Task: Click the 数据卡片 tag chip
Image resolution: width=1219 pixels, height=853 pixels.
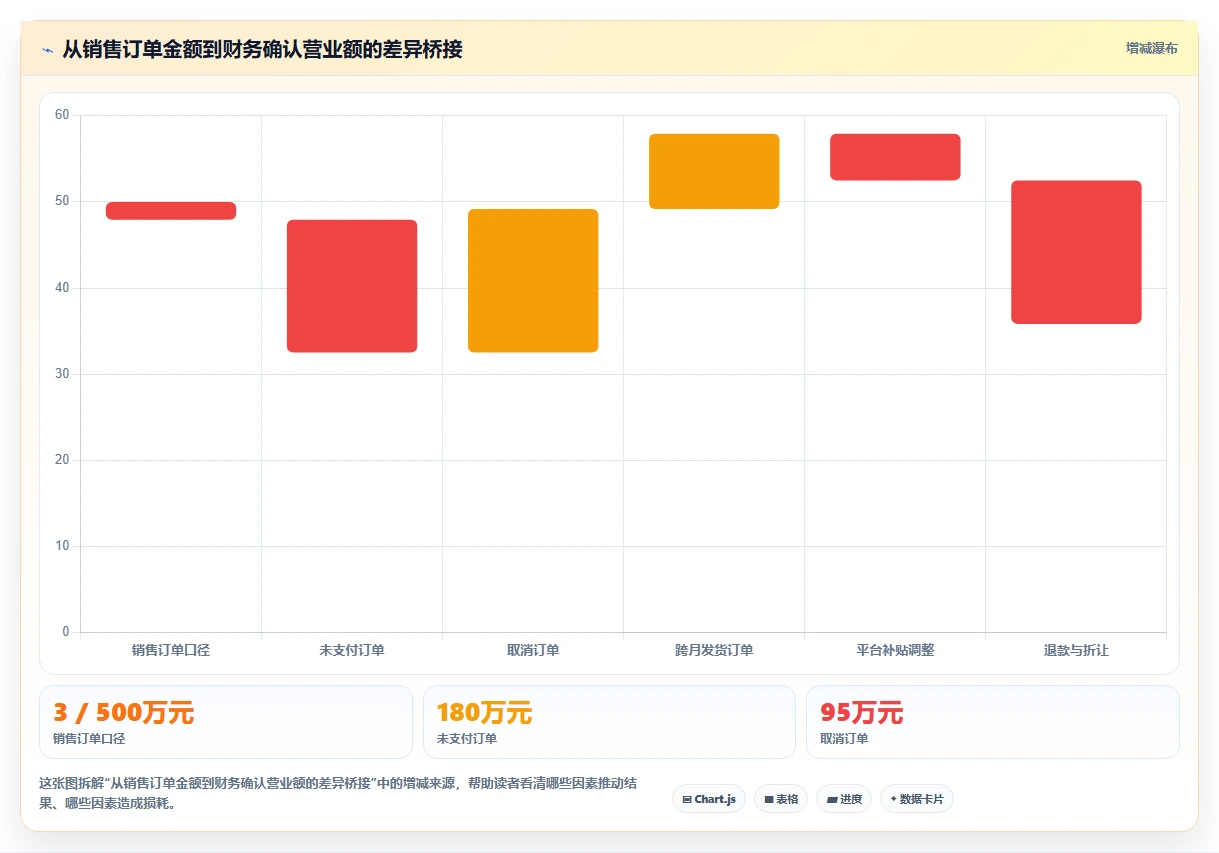Action: tap(917, 799)
